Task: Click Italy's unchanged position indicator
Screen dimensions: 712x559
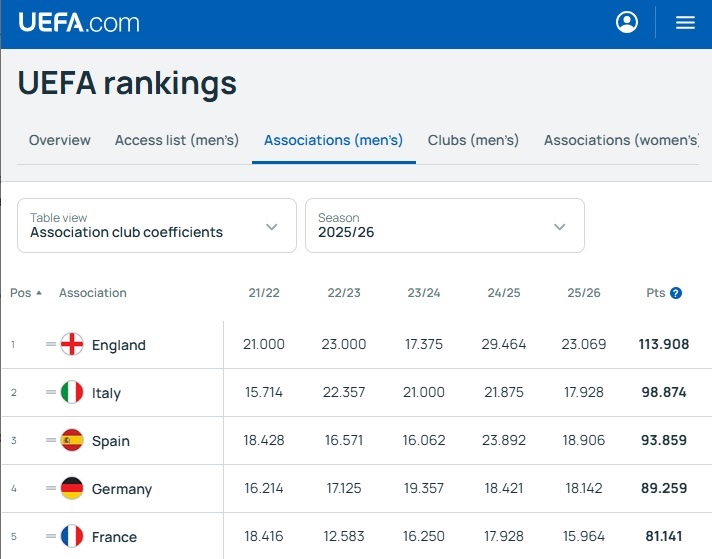Action: click(x=51, y=392)
